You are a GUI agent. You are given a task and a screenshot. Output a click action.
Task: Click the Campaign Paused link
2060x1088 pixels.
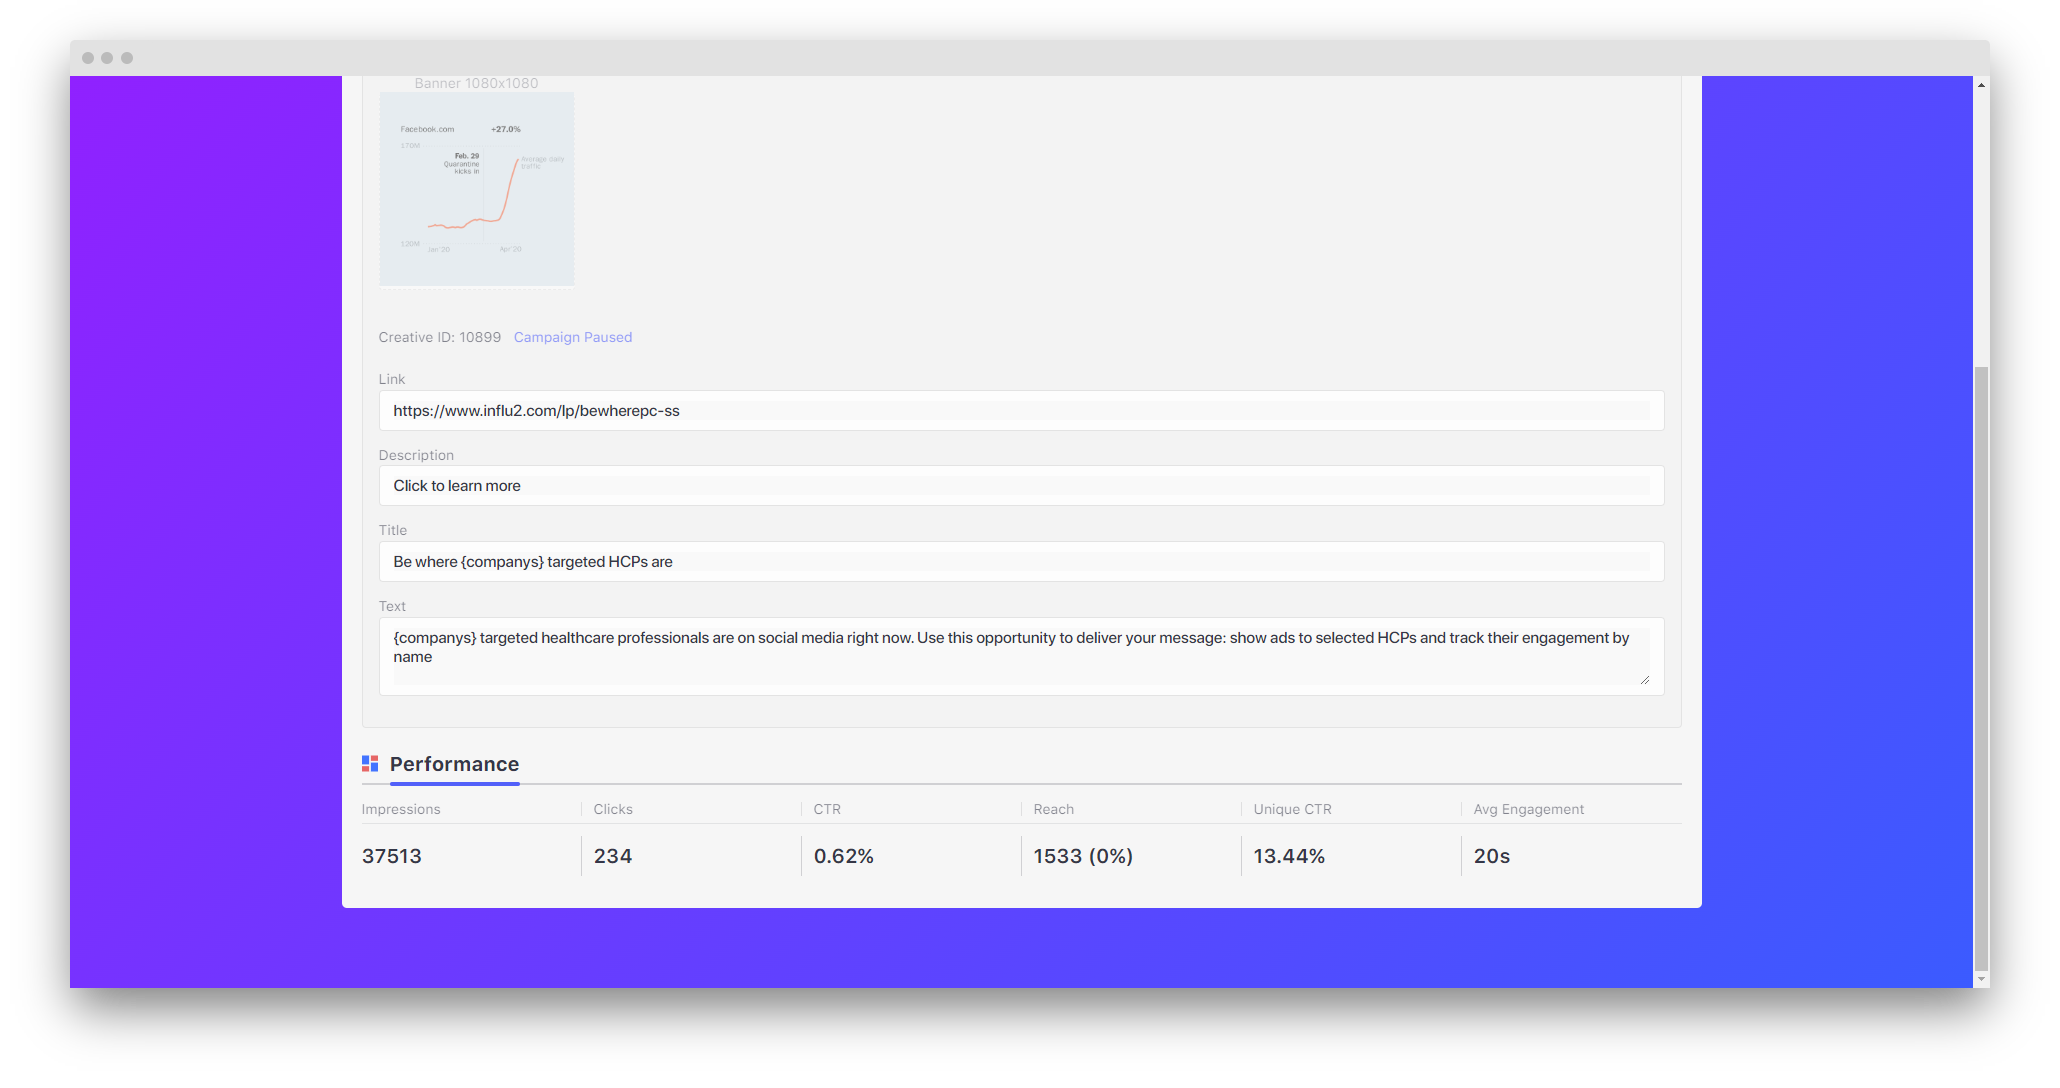pyautogui.click(x=572, y=337)
